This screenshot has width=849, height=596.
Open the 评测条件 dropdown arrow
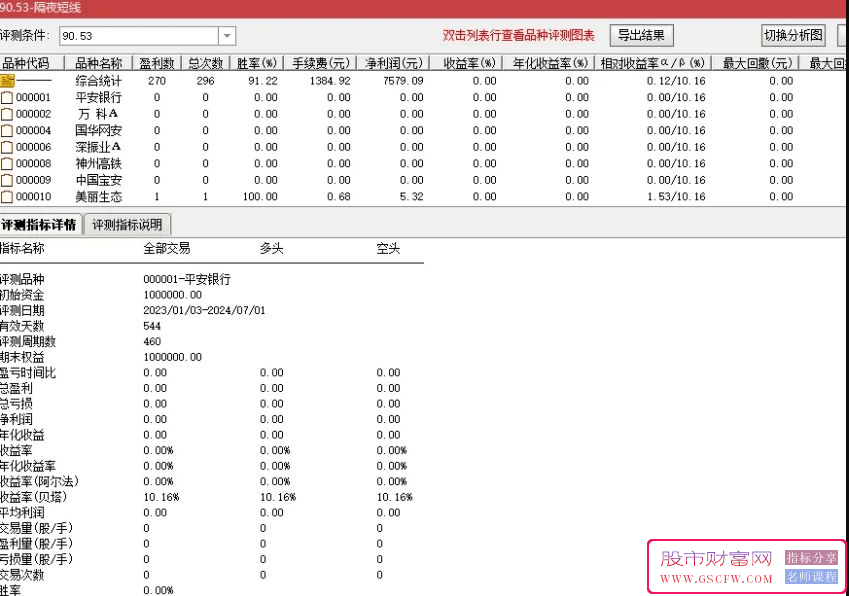pos(227,36)
